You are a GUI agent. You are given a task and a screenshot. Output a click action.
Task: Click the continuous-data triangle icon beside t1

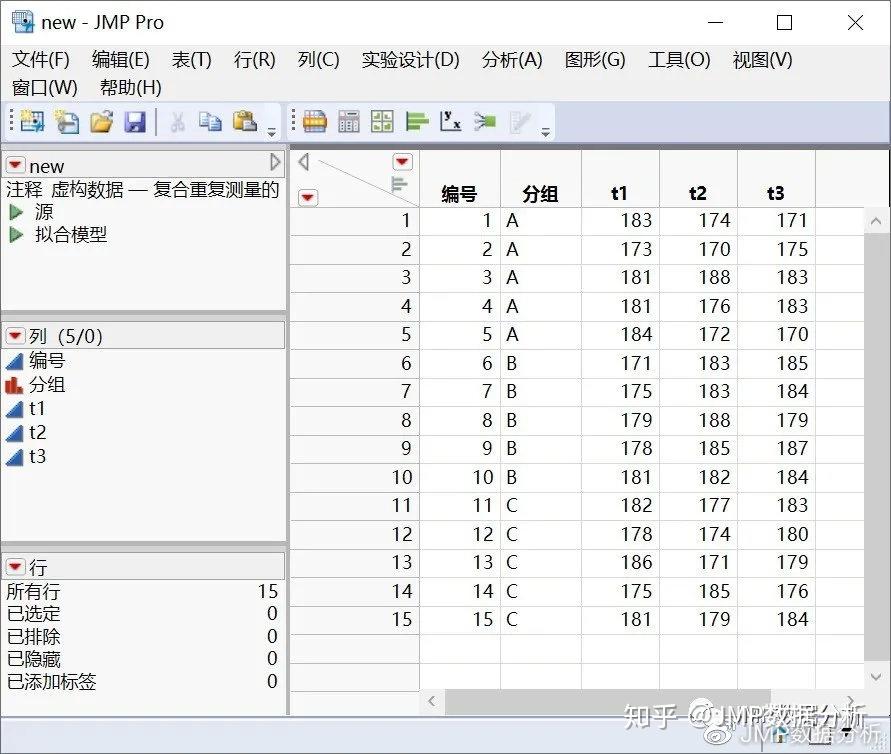(18, 408)
